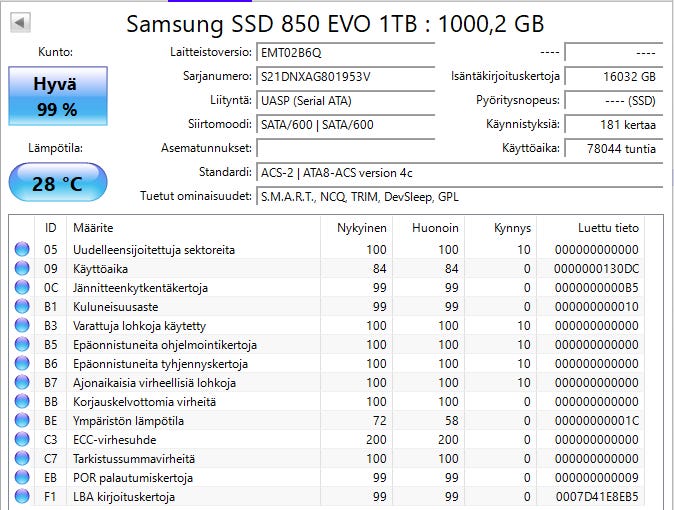This screenshot has width=674, height=510.
Task: Click the Tuetut ominaisuudet field
Action: pos(460,197)
